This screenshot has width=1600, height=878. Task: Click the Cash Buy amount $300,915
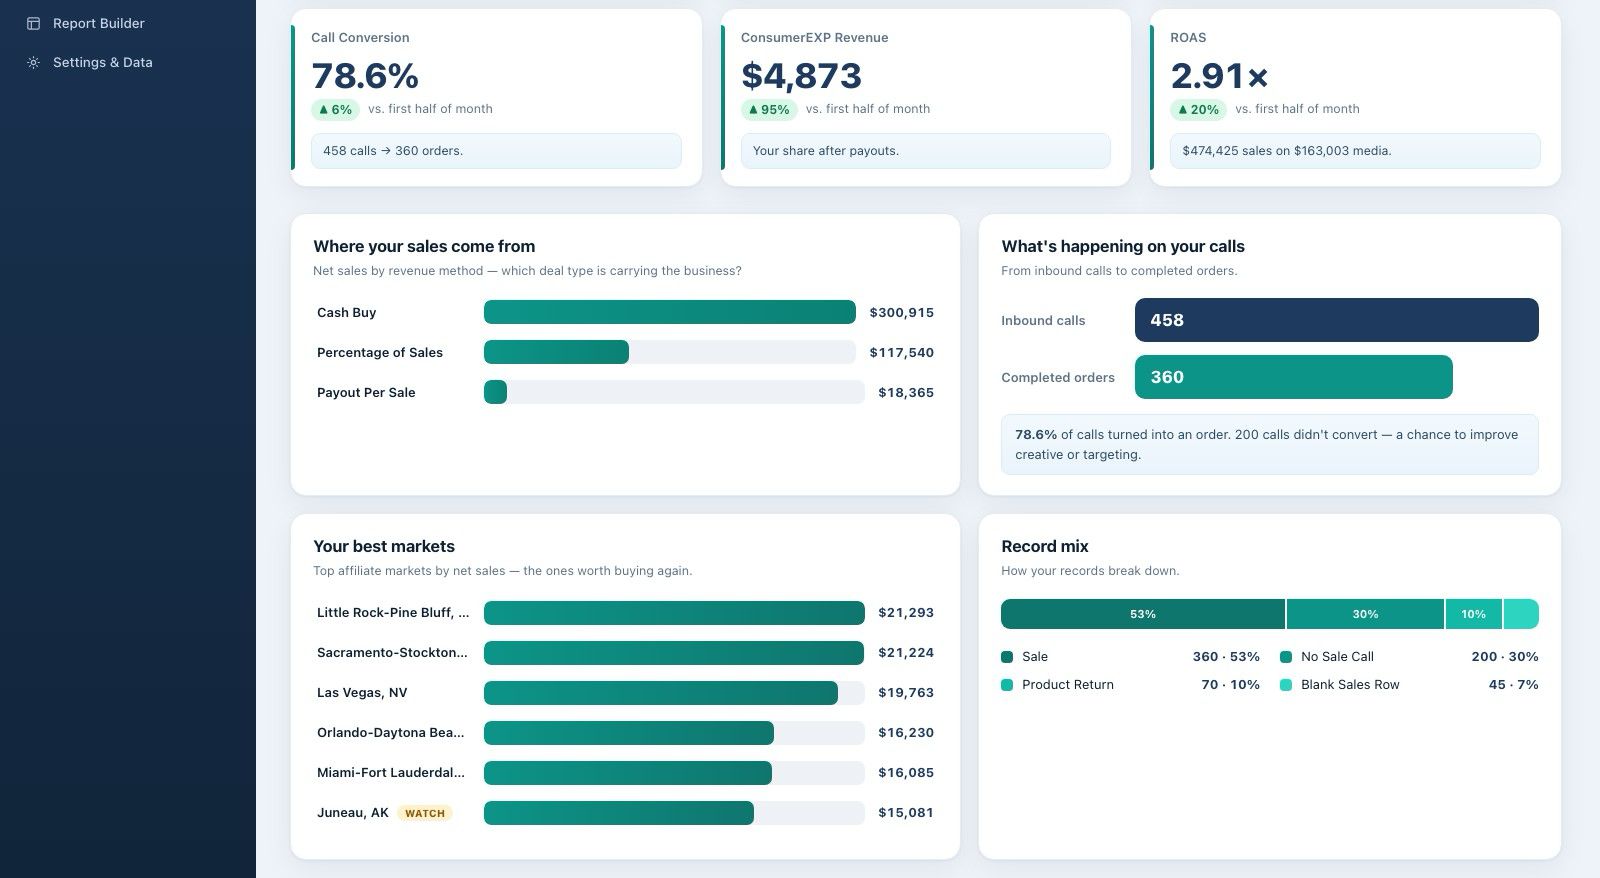(x=901, y=312)
